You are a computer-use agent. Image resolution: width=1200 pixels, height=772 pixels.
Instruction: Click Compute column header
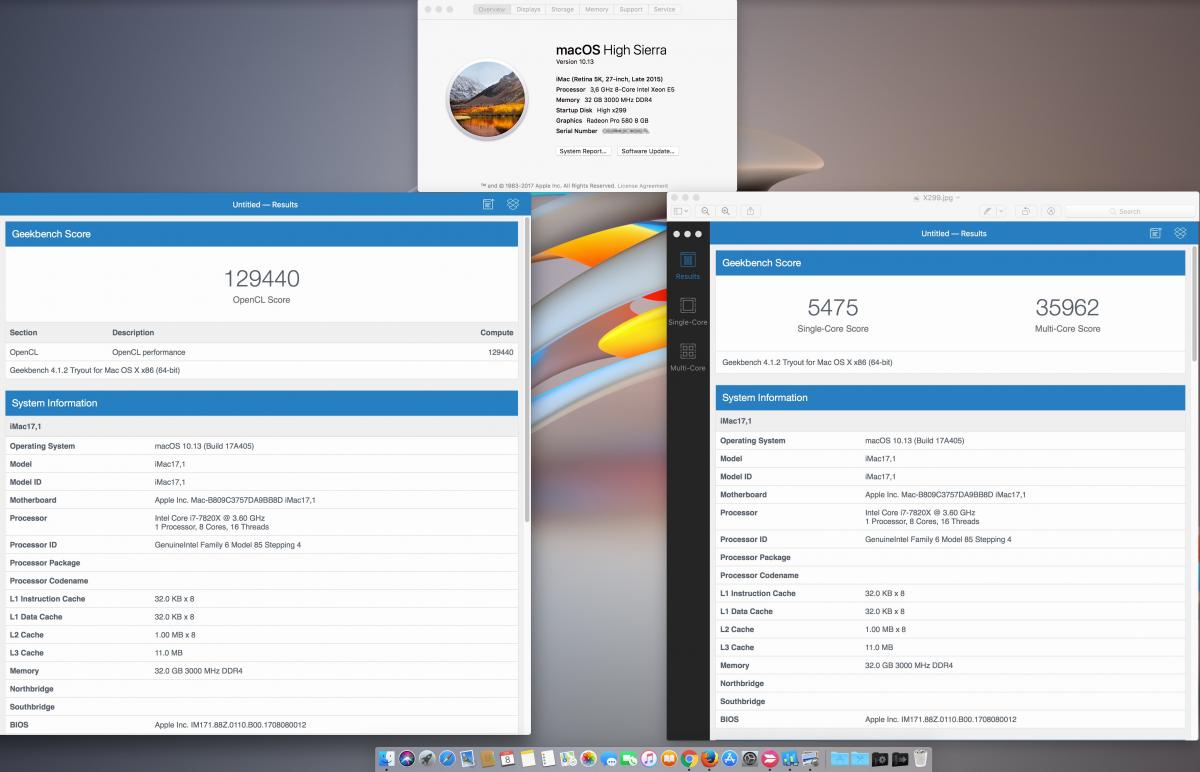point(496,332)
